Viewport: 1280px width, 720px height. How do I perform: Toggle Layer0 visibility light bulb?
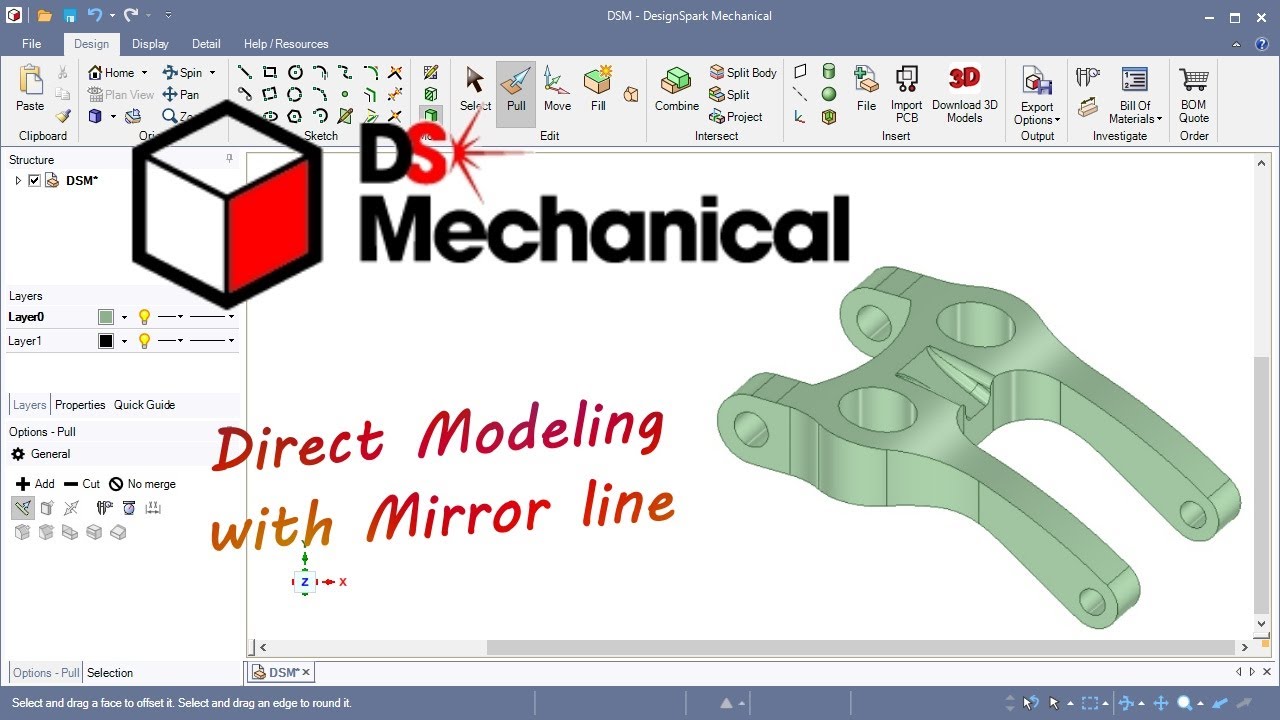point(144,317)
